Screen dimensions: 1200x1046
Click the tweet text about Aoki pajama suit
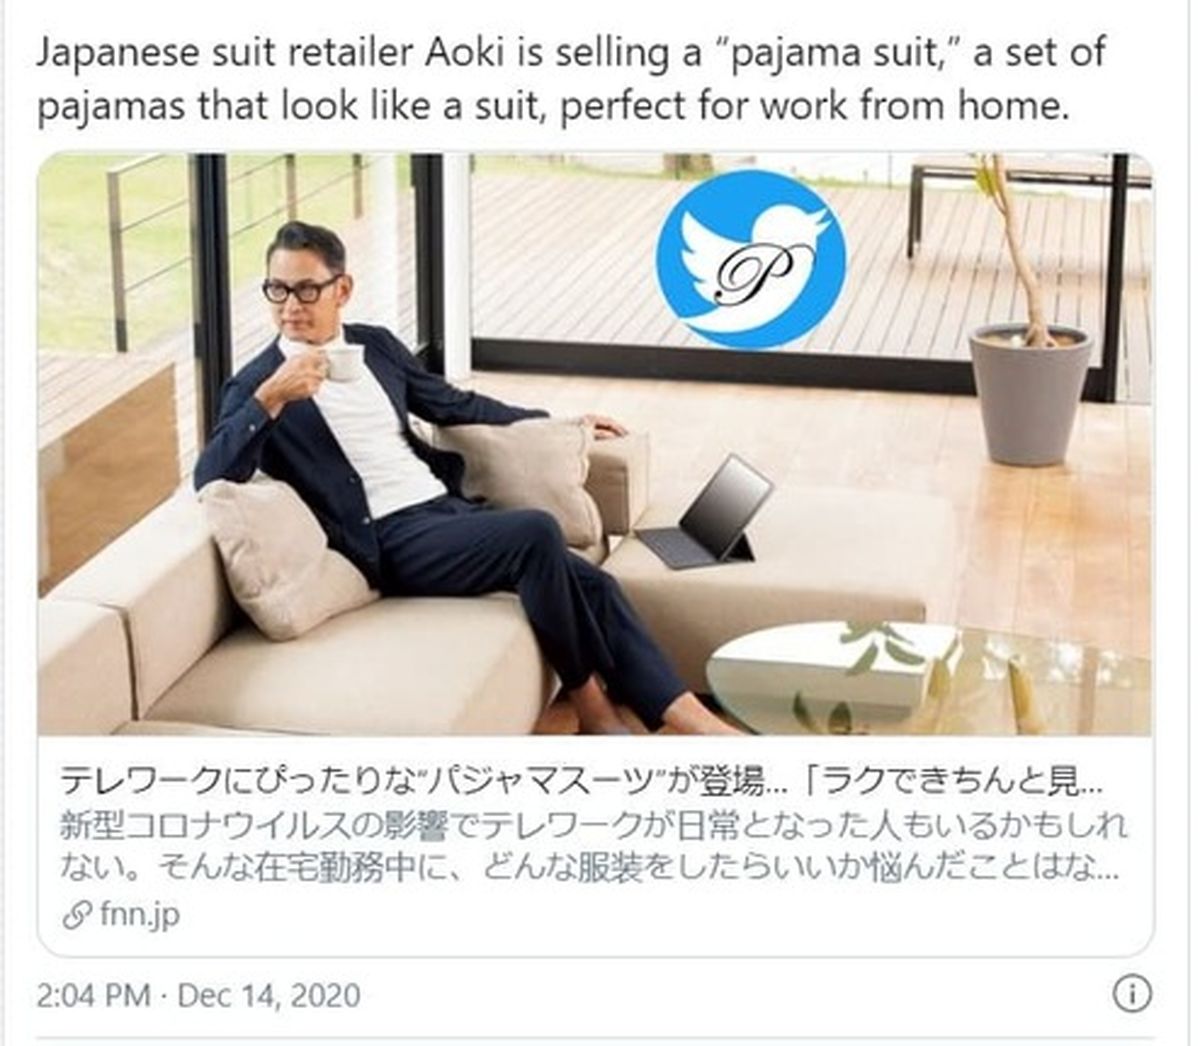click(571, 78)
